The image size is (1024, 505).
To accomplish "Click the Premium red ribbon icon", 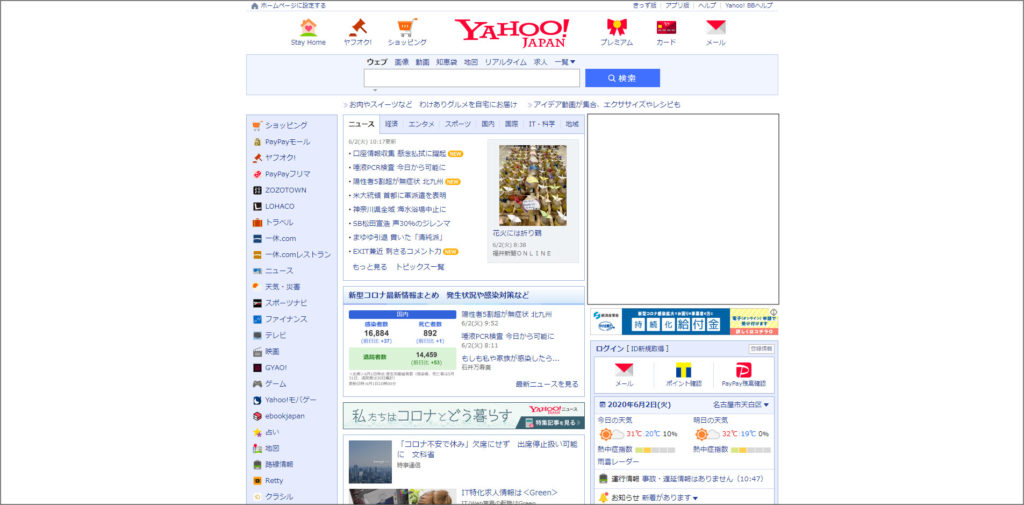I will pyautogui.click(x=616, y=27).
